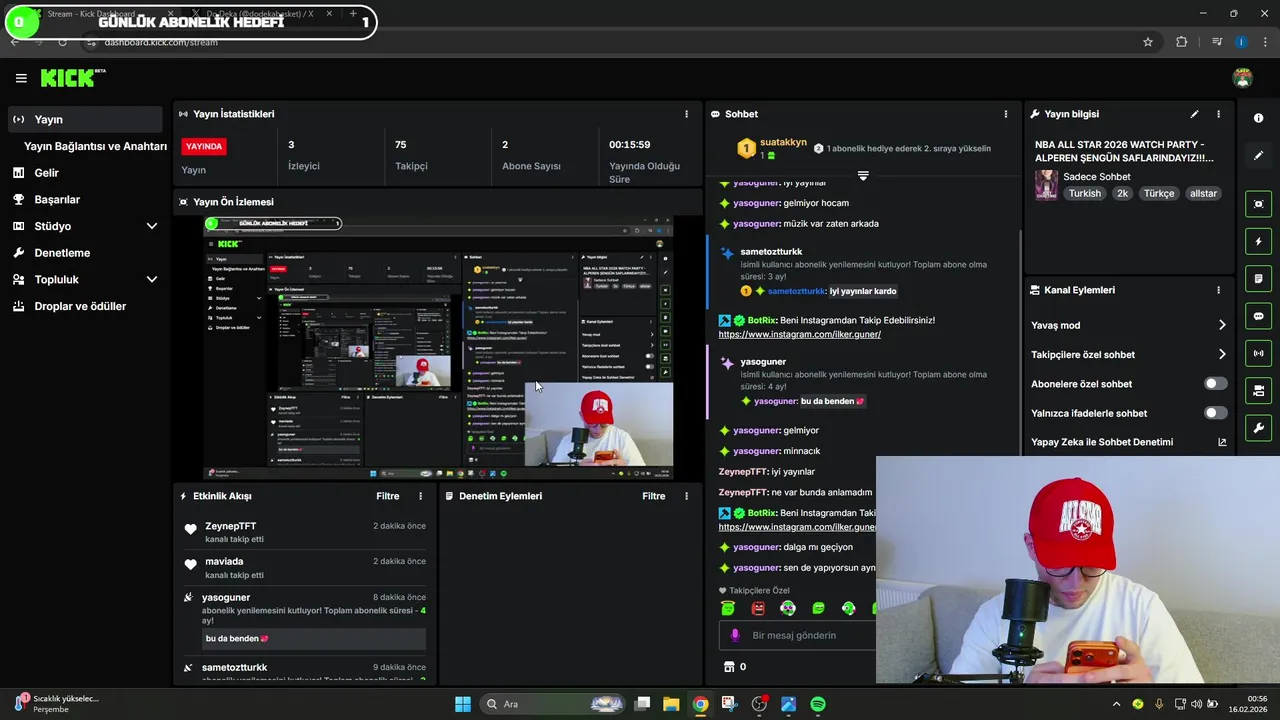Viewport: 1280px width, 720px height.
Task: Expand the Stüdyo sidebar section
Action: 152,226
